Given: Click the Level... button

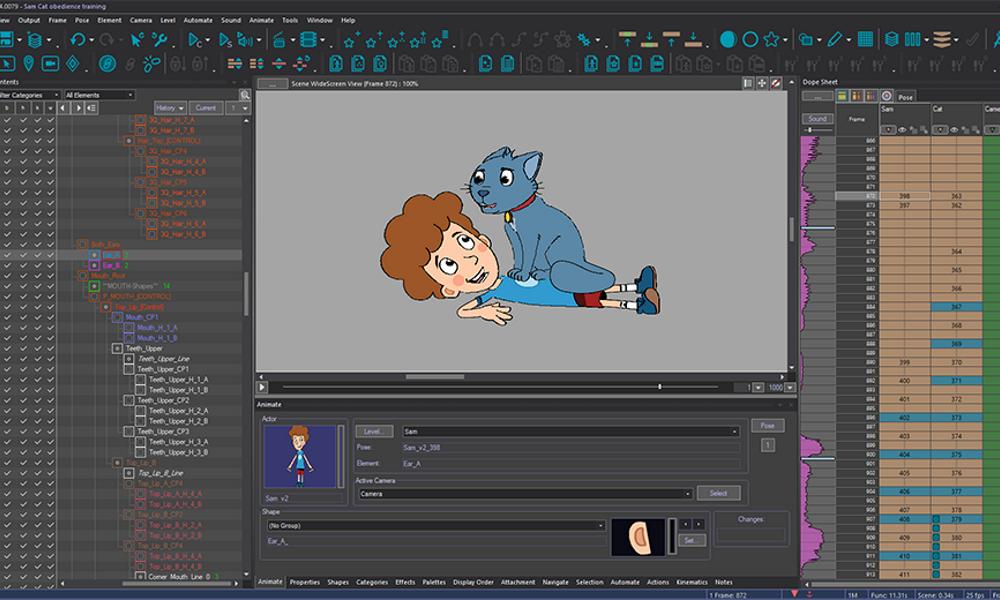Looking at the screenshot, I should point(374,431).
